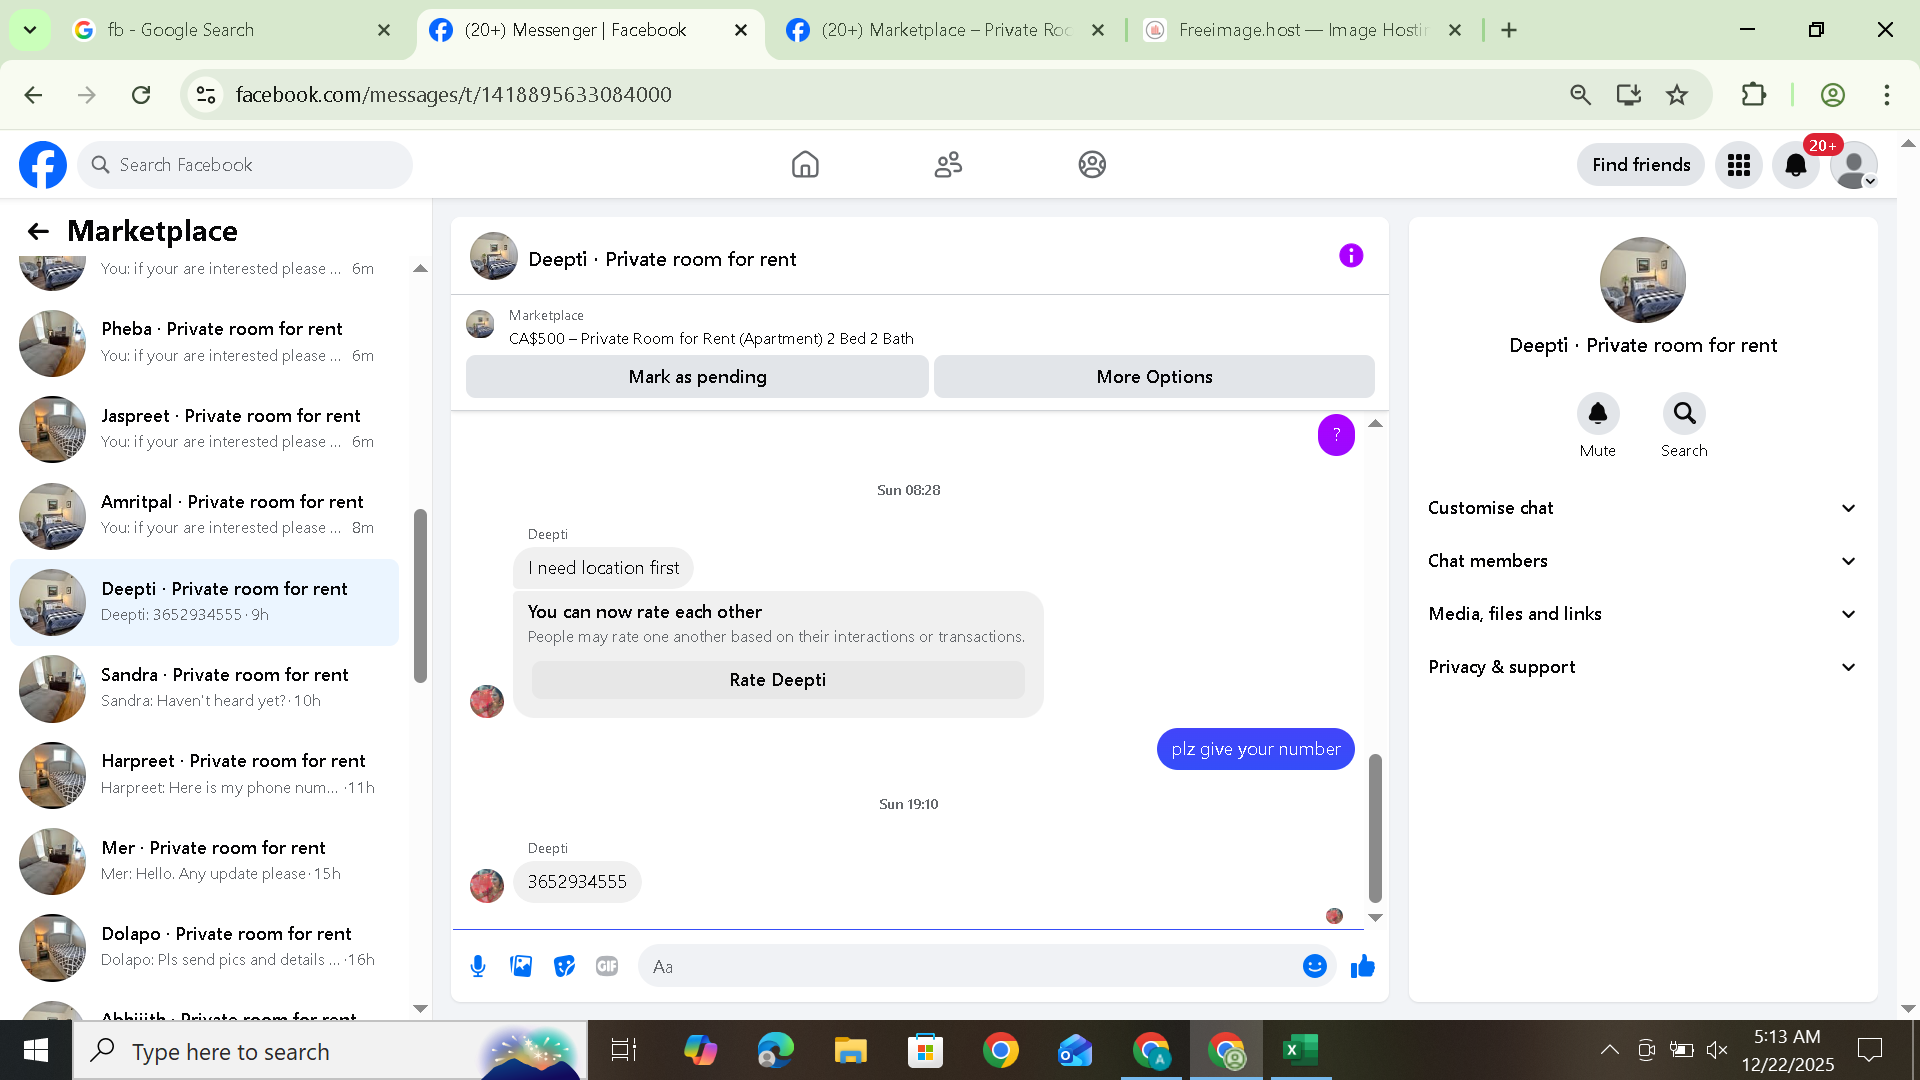Image resolution: width=1920 pixels, height=1080 pixels.
Task: Attach a photo using the image icon
Action: click(x=521, y=966)
